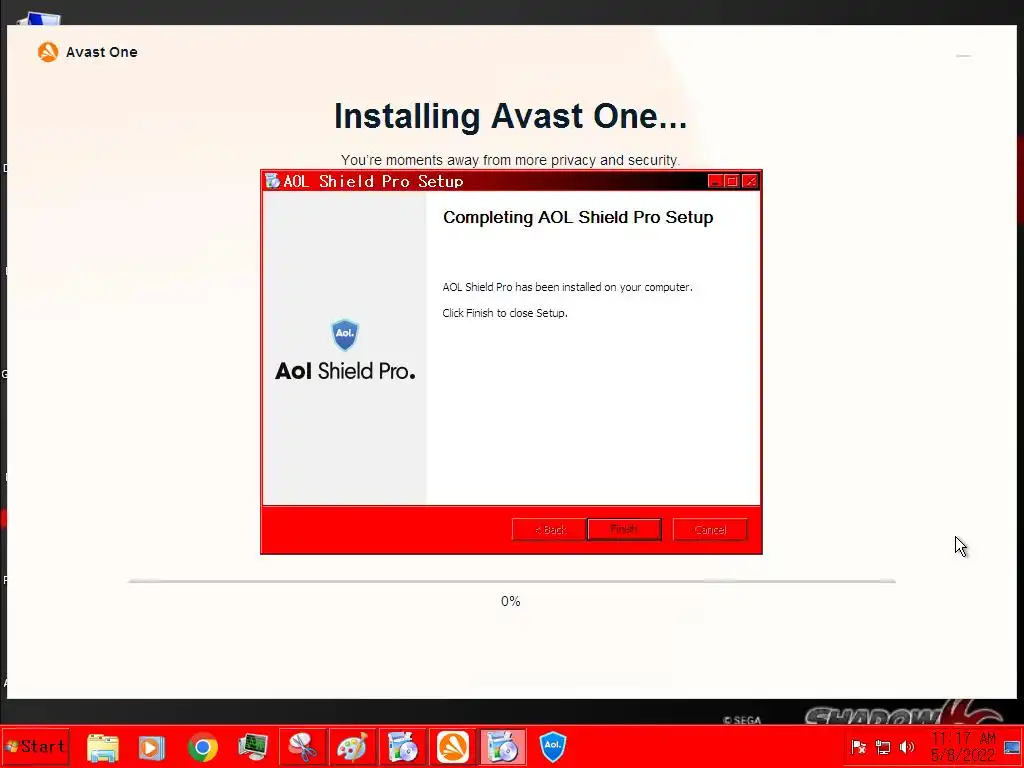
Task: Open AOL Shield taskbar icon
Action: pos(552,746)
